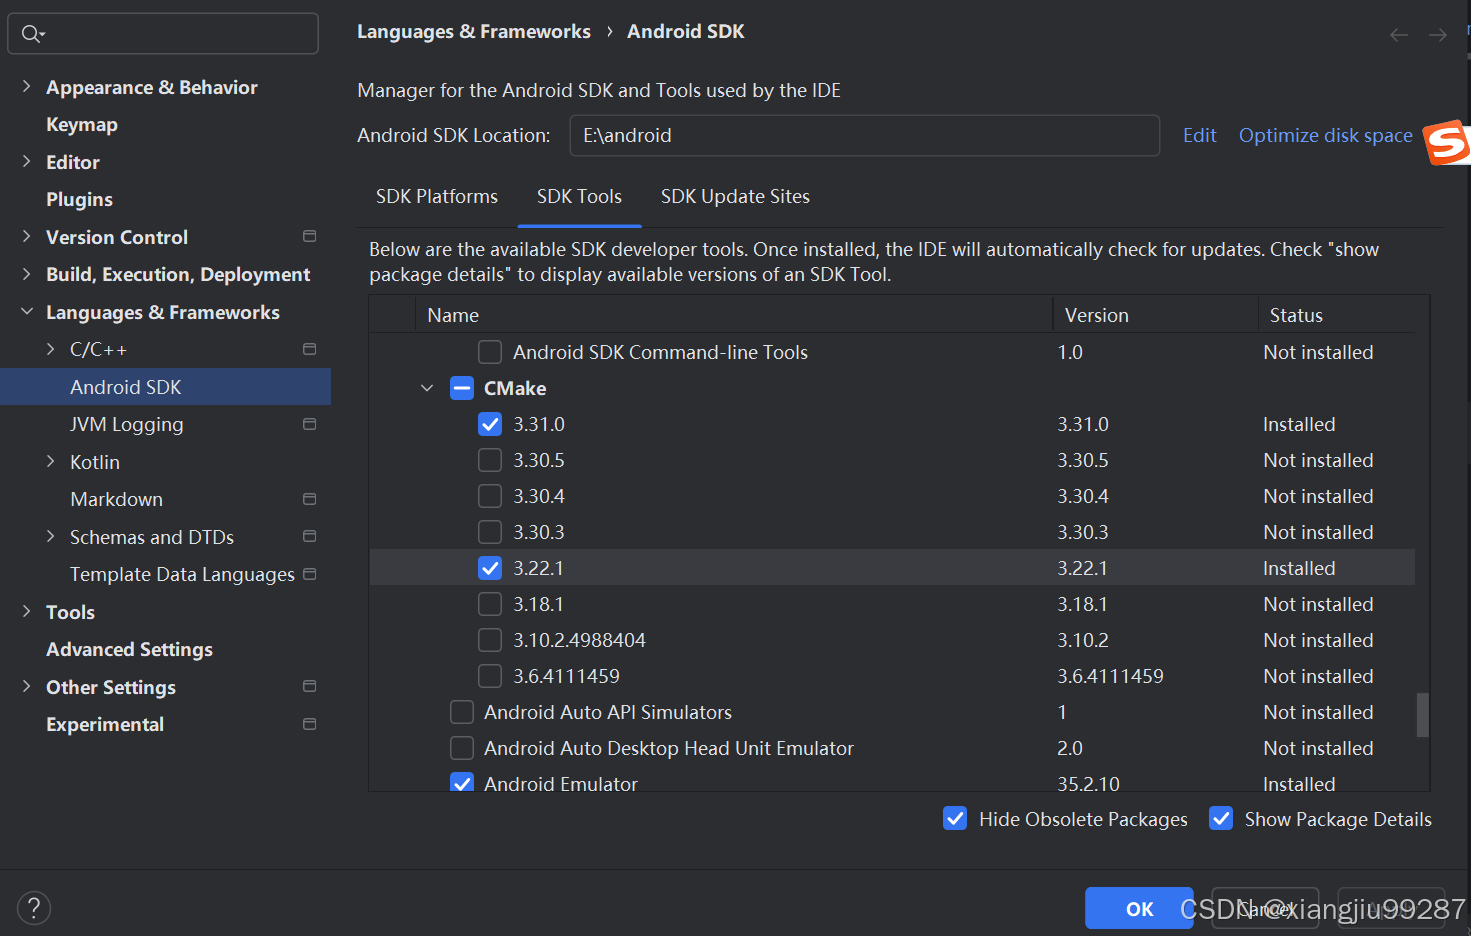Expand the C/C++ subsection

(x=51, y=349)
